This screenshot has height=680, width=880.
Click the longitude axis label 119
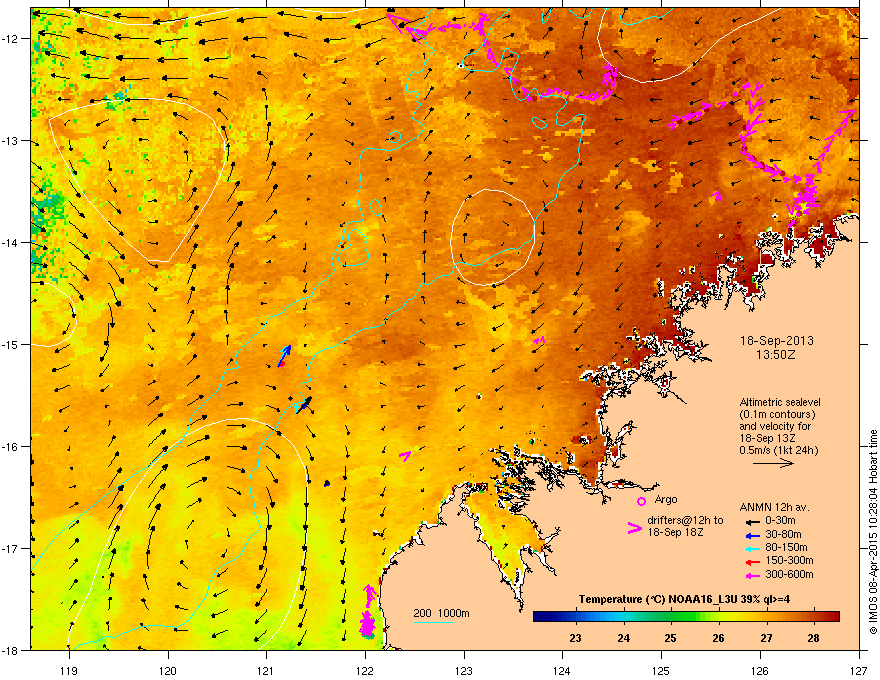69,670
